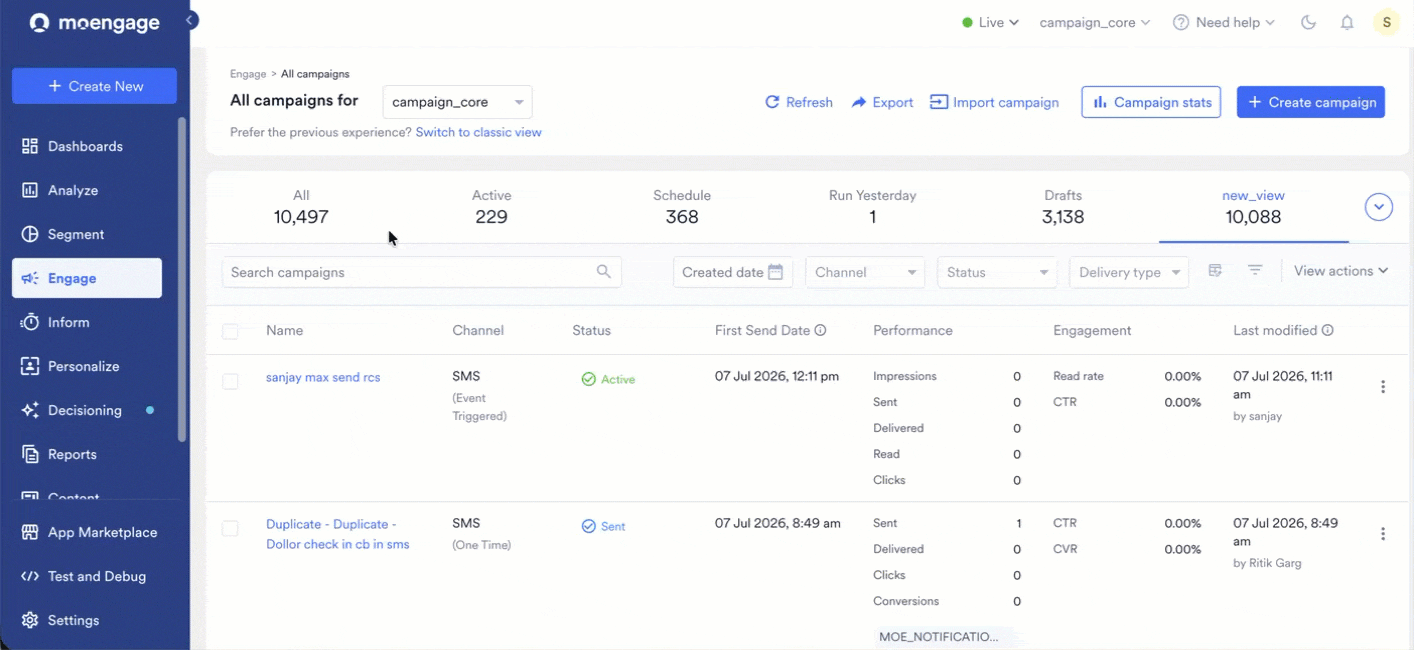The width and height of the screenshot is (1414, 650).
Task: Select Engage in the sidebar
Action: (86, 278)
